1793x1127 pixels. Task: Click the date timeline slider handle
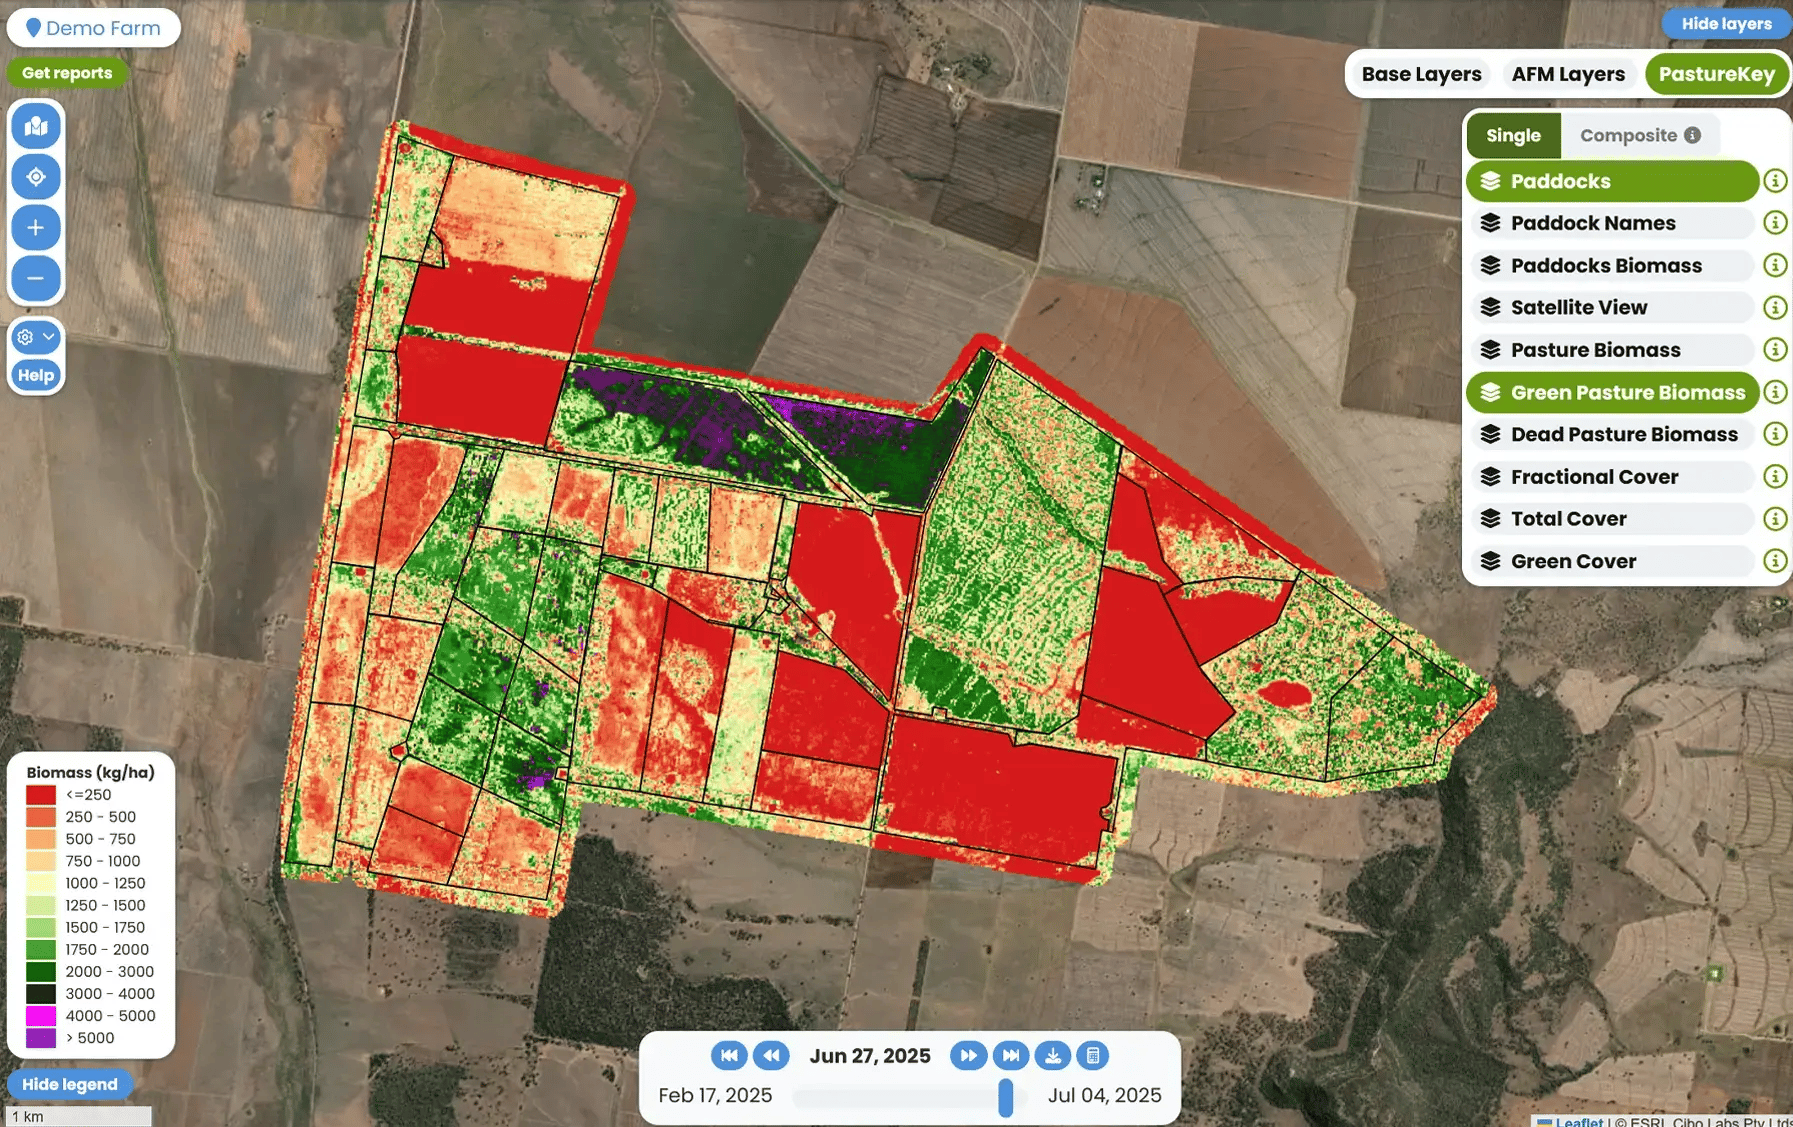(1006, 1097)
